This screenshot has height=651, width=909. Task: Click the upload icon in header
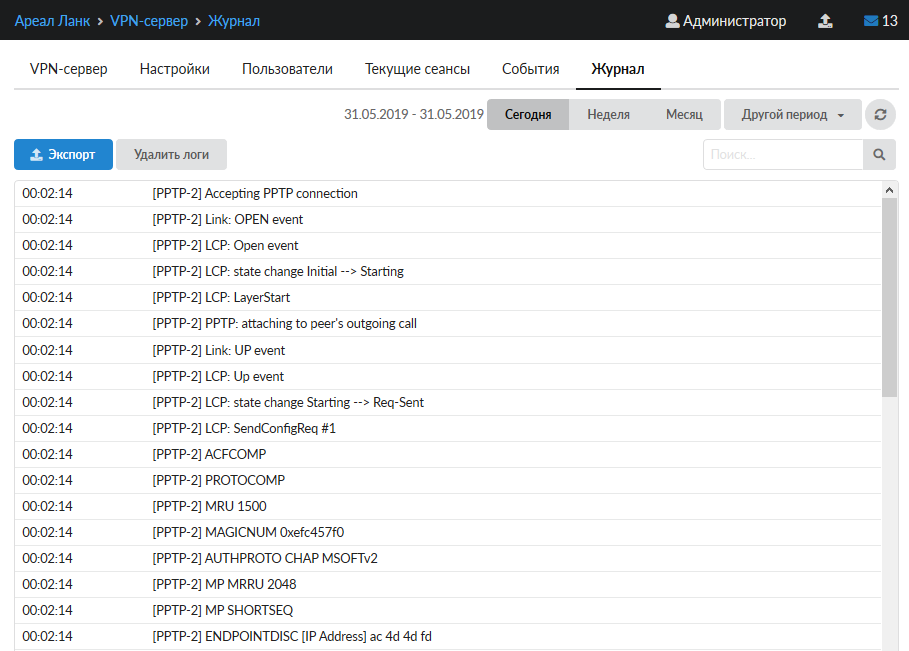825,21
